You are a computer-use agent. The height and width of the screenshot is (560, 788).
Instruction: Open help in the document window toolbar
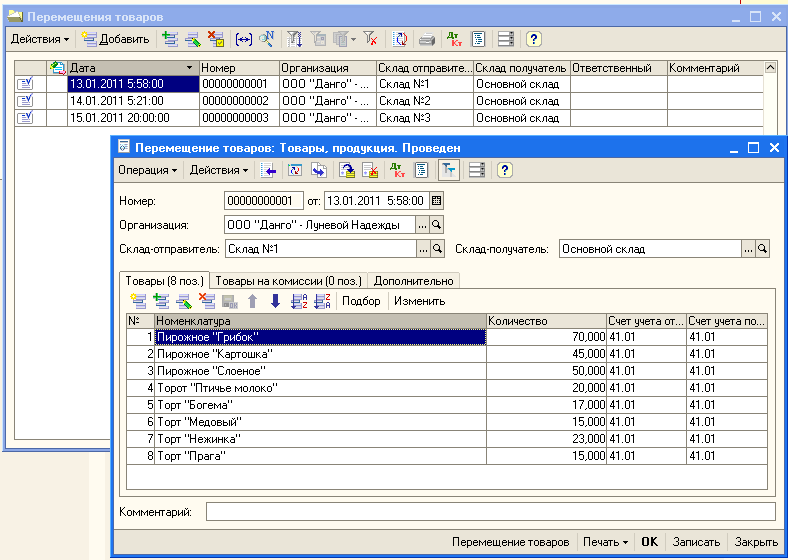tap(504, 170)
